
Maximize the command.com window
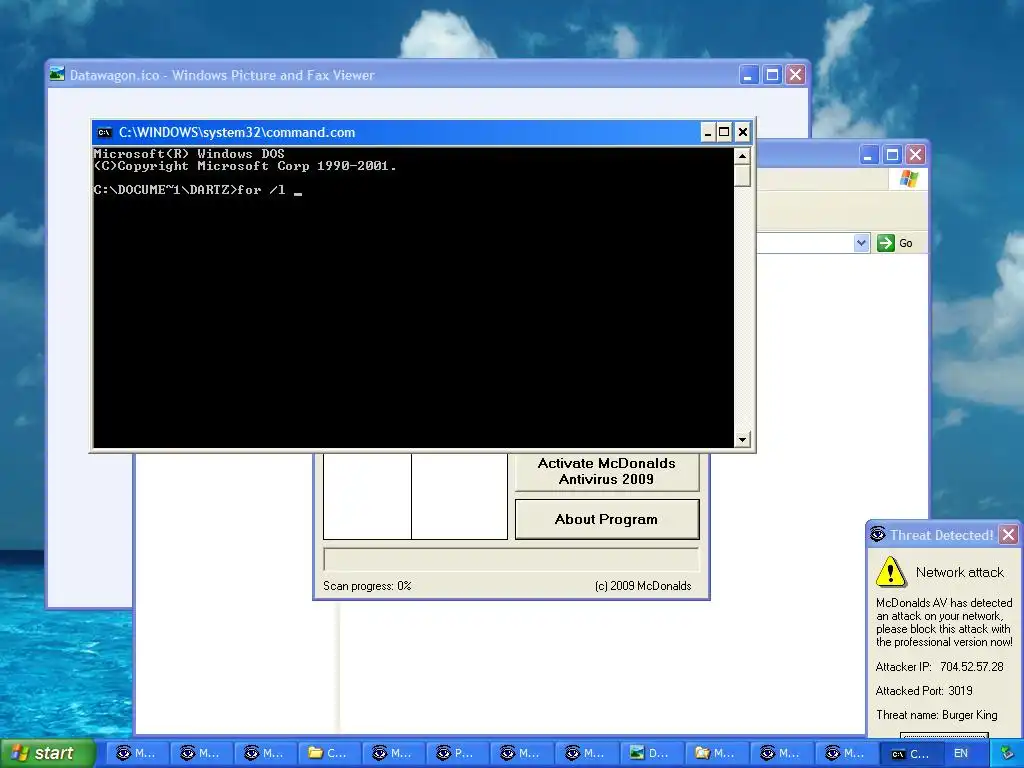724,133
